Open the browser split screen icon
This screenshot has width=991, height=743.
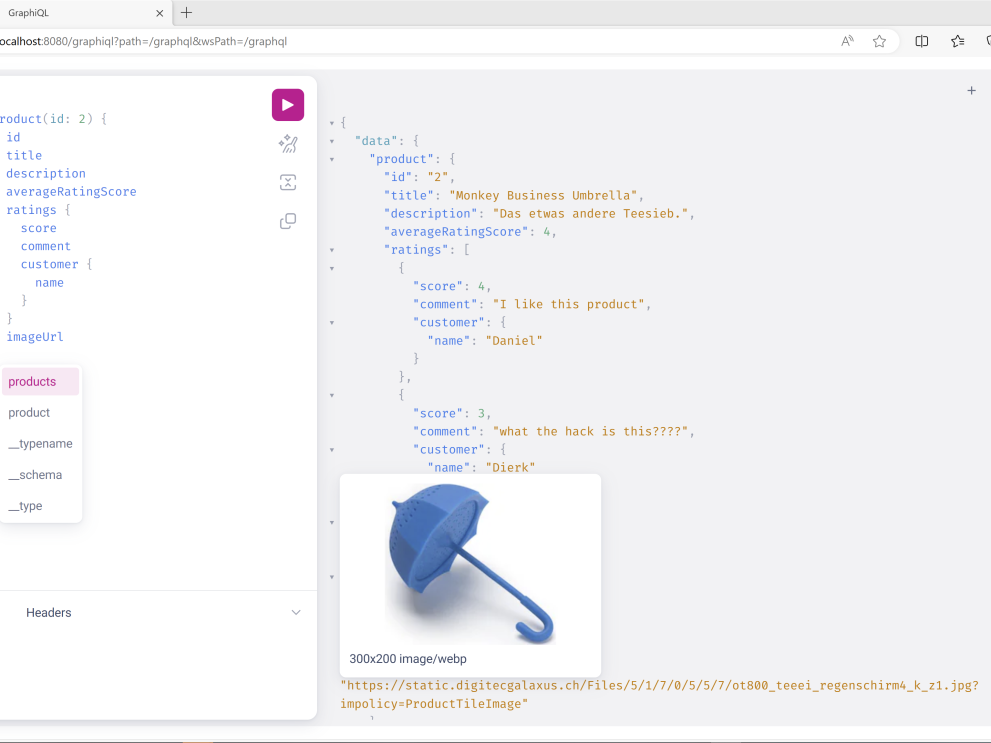922,41
